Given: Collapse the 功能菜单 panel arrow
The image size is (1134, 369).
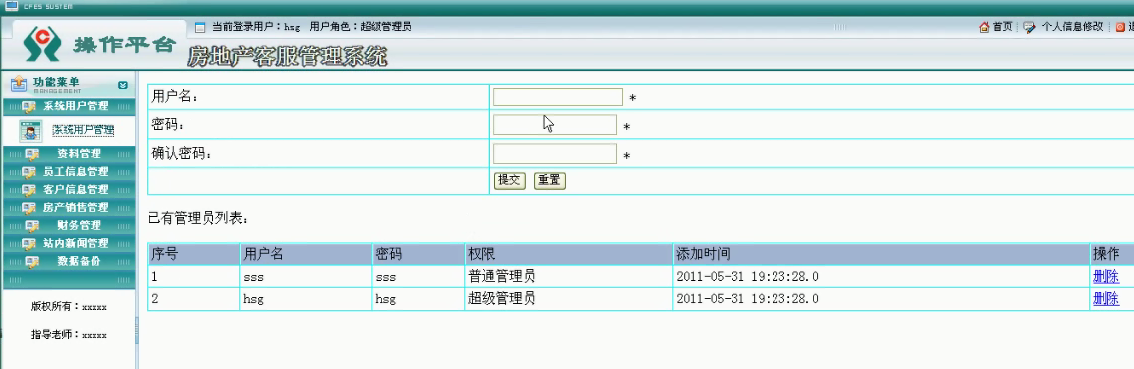Looking at the screenshot, I should point(123,85).
